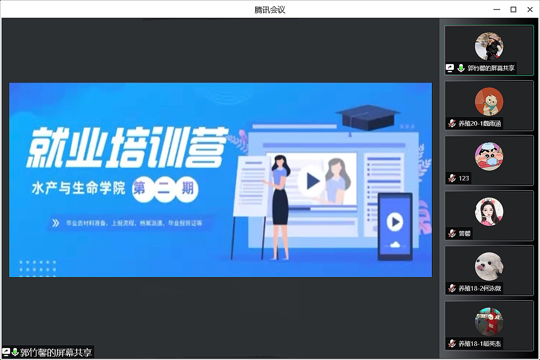Click the play button on the phone illustration
The image size is (540, 360).
(x=395, y=222)
